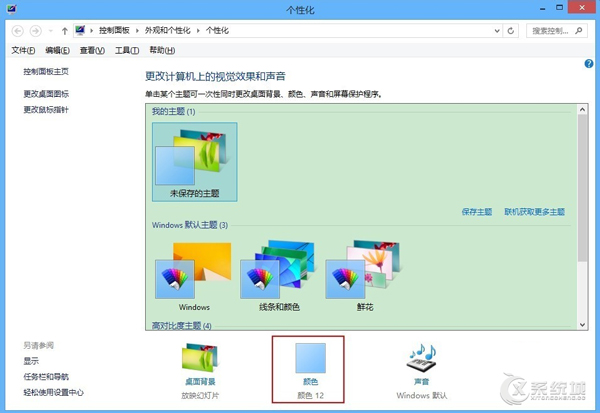Click 联机获取更多主题 link
Screen dimensions: 600x413
click(x=534, y=212)
